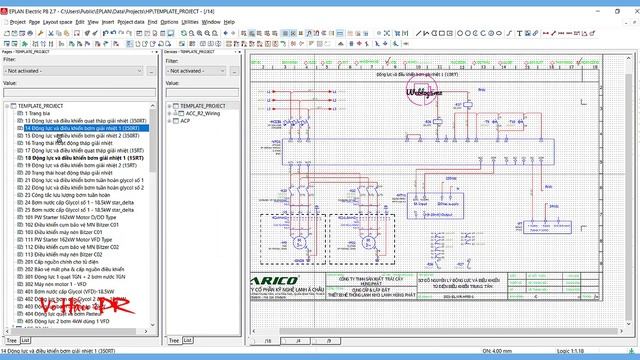Switch to the /4 page tab
640x360 pixels.
297,341
